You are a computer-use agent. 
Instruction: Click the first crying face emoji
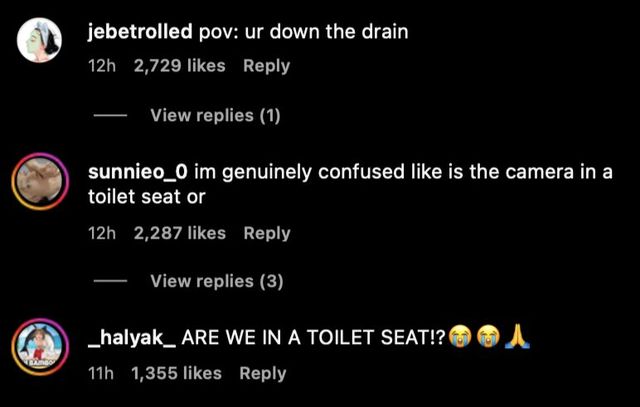(460, 337)
